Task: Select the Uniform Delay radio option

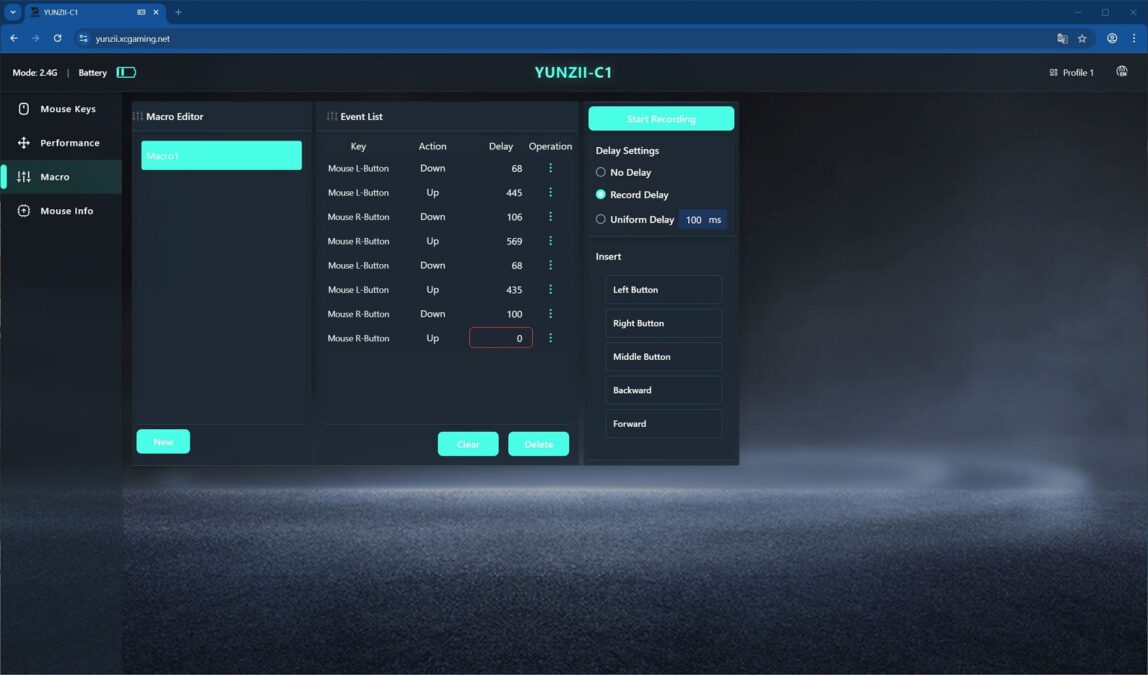Action: pos(600,219)
